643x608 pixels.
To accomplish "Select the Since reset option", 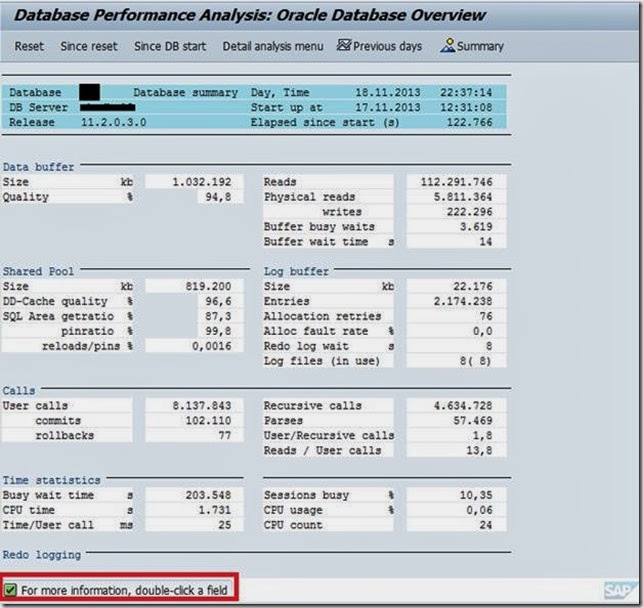I will tap(89, 46).
